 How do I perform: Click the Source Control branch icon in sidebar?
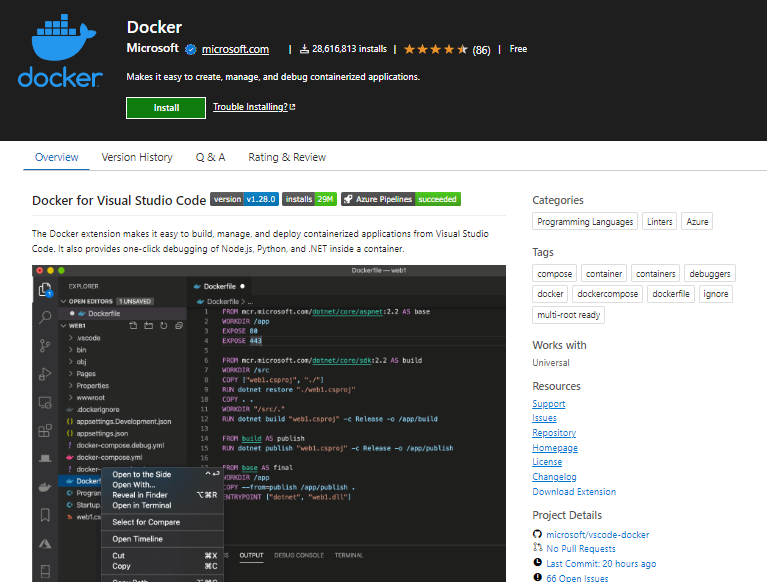click(45, 346)
